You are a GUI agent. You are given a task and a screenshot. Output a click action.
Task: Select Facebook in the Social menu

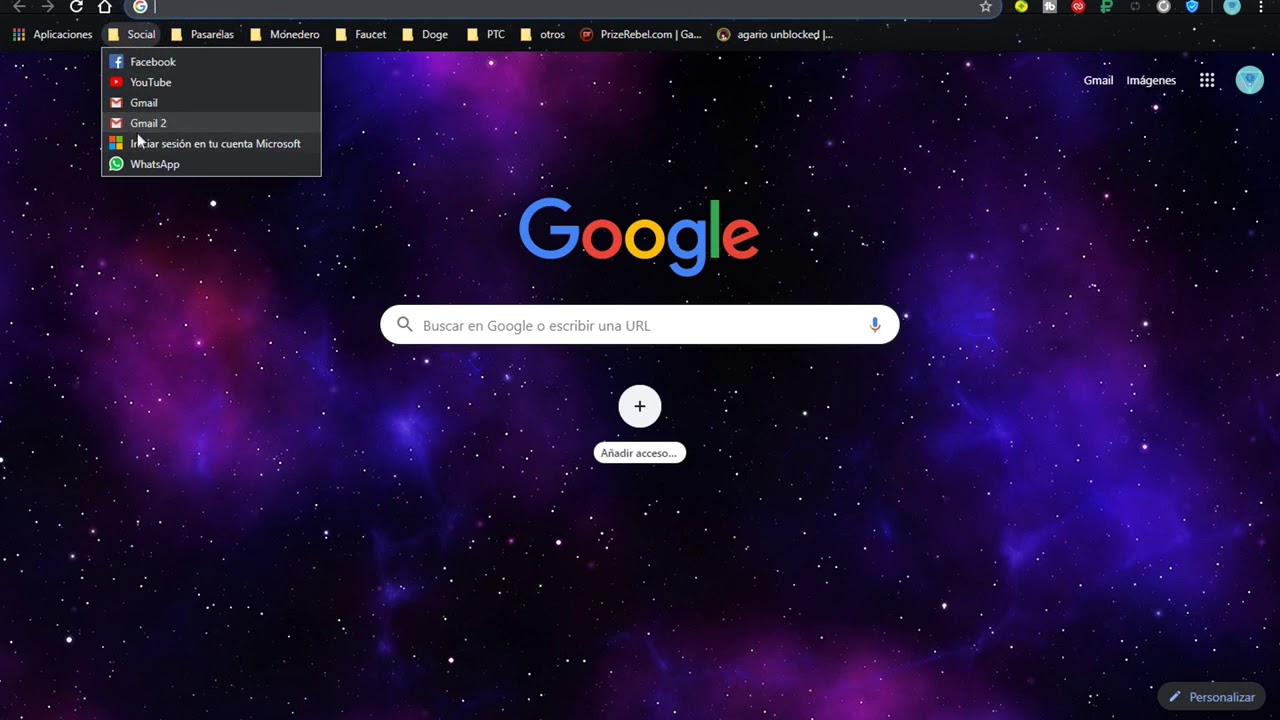(211, 62)
